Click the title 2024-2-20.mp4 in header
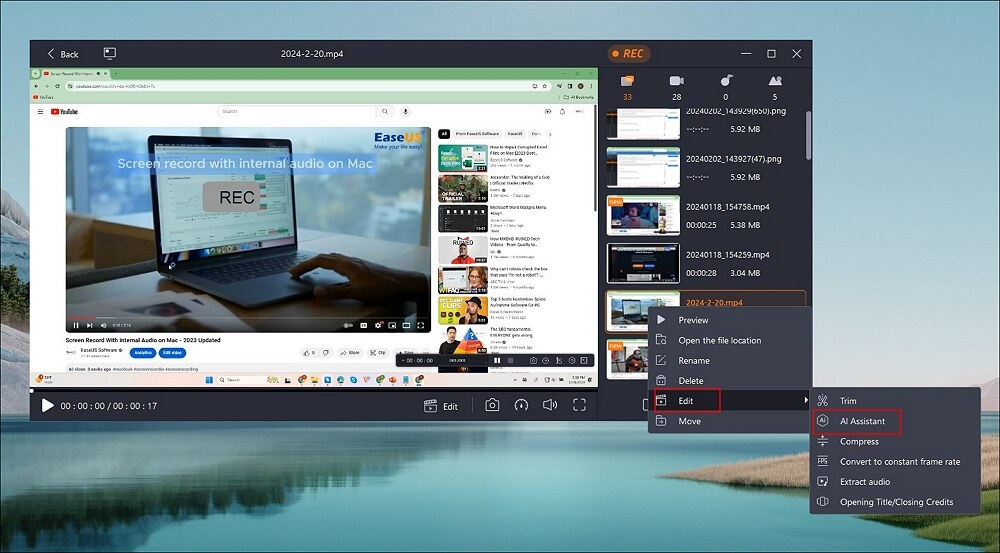This screenshot has width=1000, height=553. click(312, 54)
